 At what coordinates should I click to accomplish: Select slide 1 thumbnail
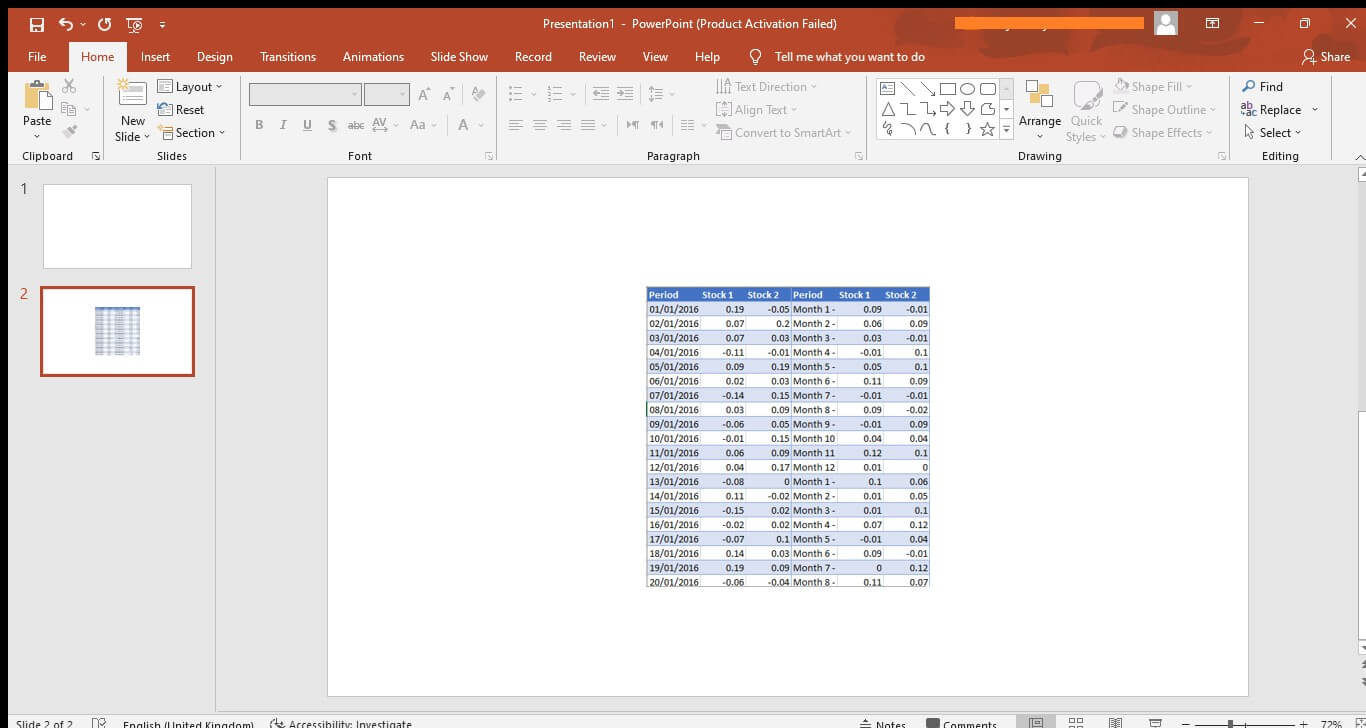pyautogui.click(x=117, y=226)
